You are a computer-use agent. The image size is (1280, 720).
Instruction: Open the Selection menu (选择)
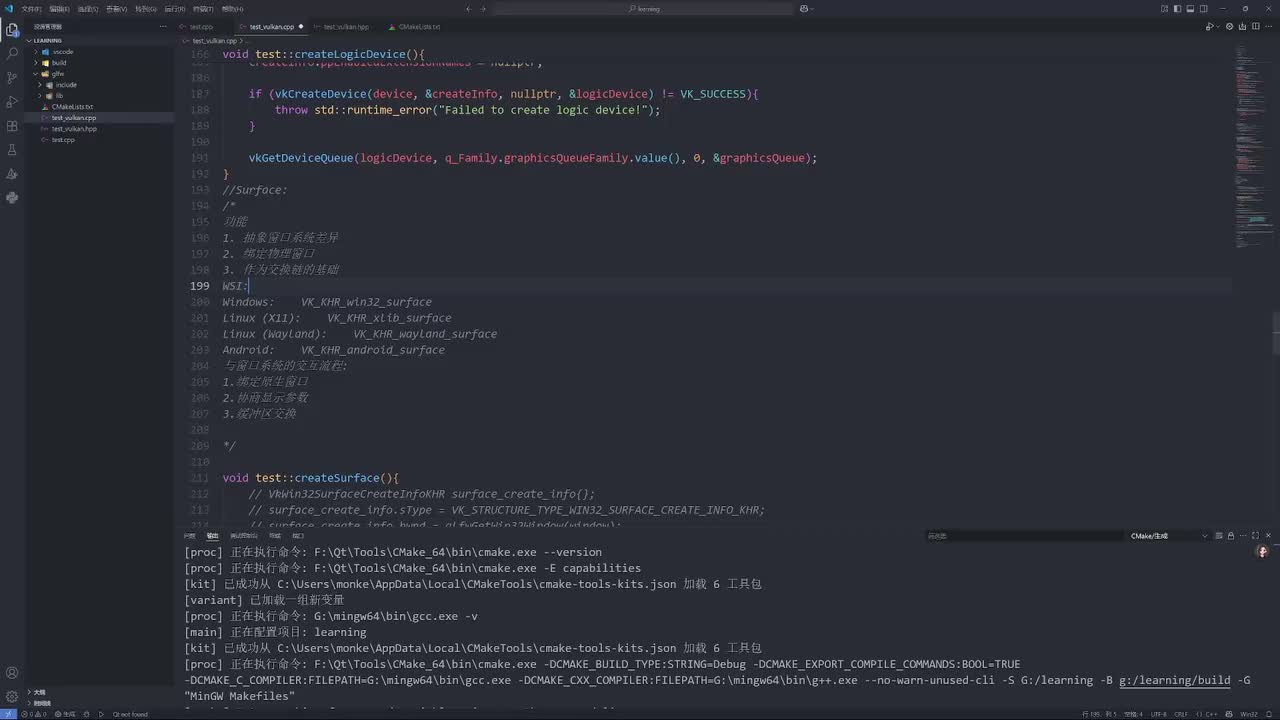[88, 8]
